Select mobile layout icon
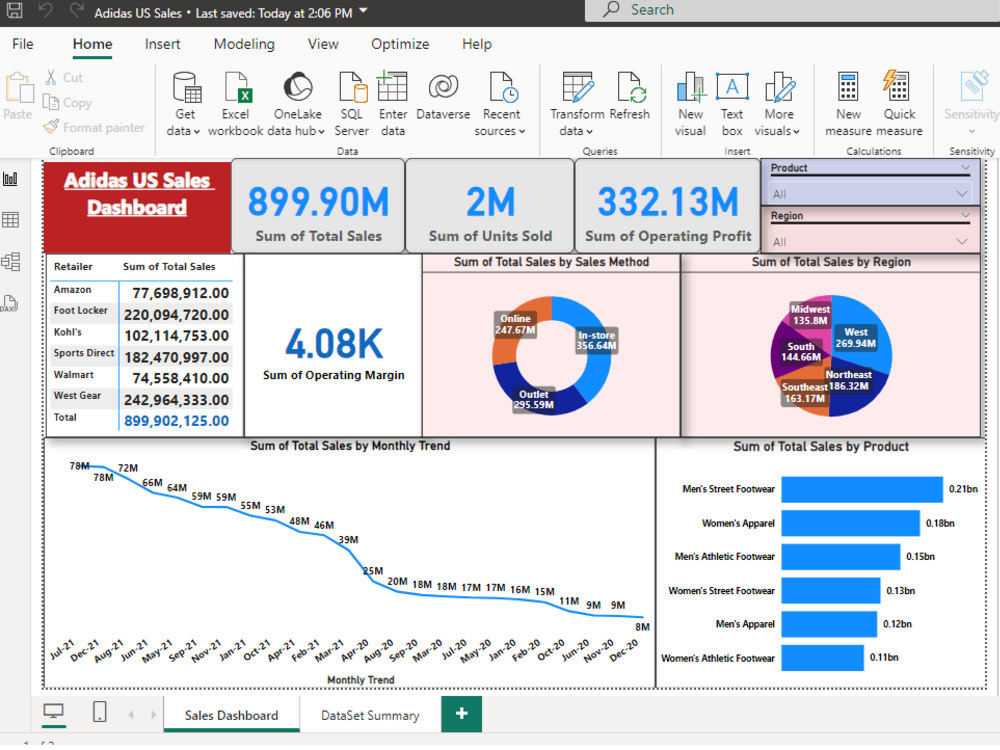 coord(99,711)
